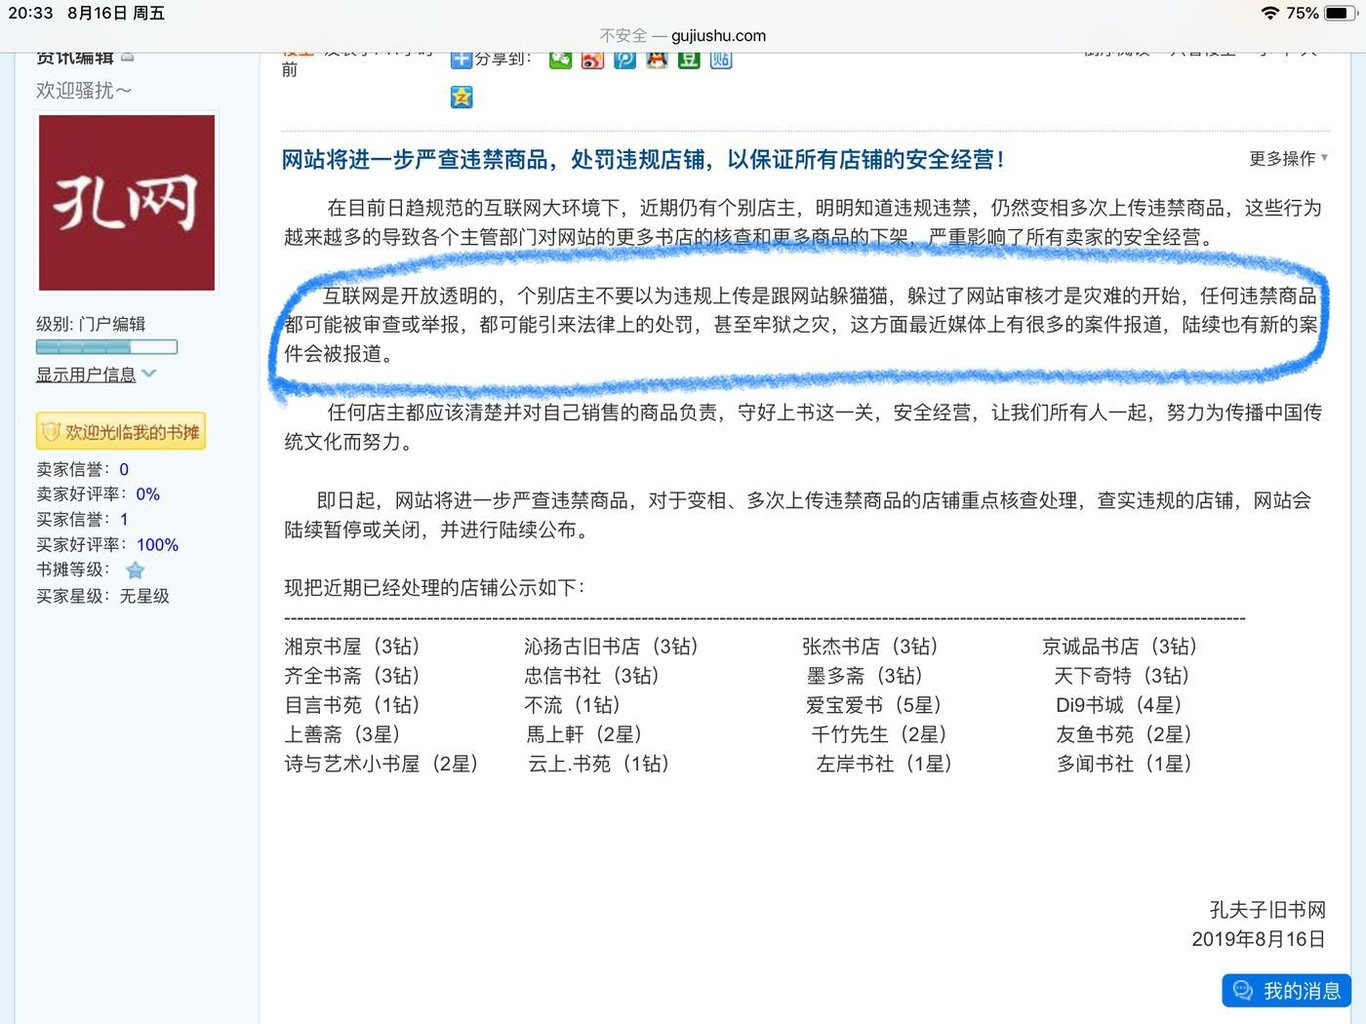Click the seller reputation value 0
The width and height of the screenshot is (1366, 1024).
pos(124,469)
